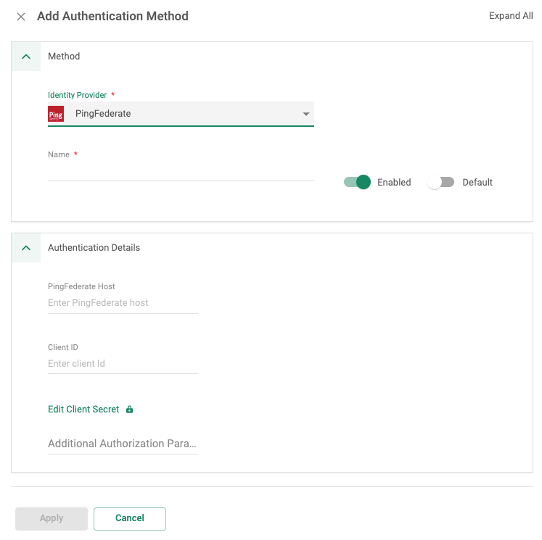Close the Add Authentication Method dialog
Image resolution: width=542 pixels, height=540 pixels.
click(21, 17)
